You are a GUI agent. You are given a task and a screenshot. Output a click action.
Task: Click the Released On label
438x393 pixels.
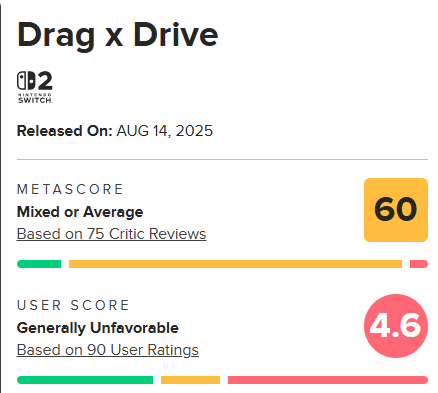[65, 131]
